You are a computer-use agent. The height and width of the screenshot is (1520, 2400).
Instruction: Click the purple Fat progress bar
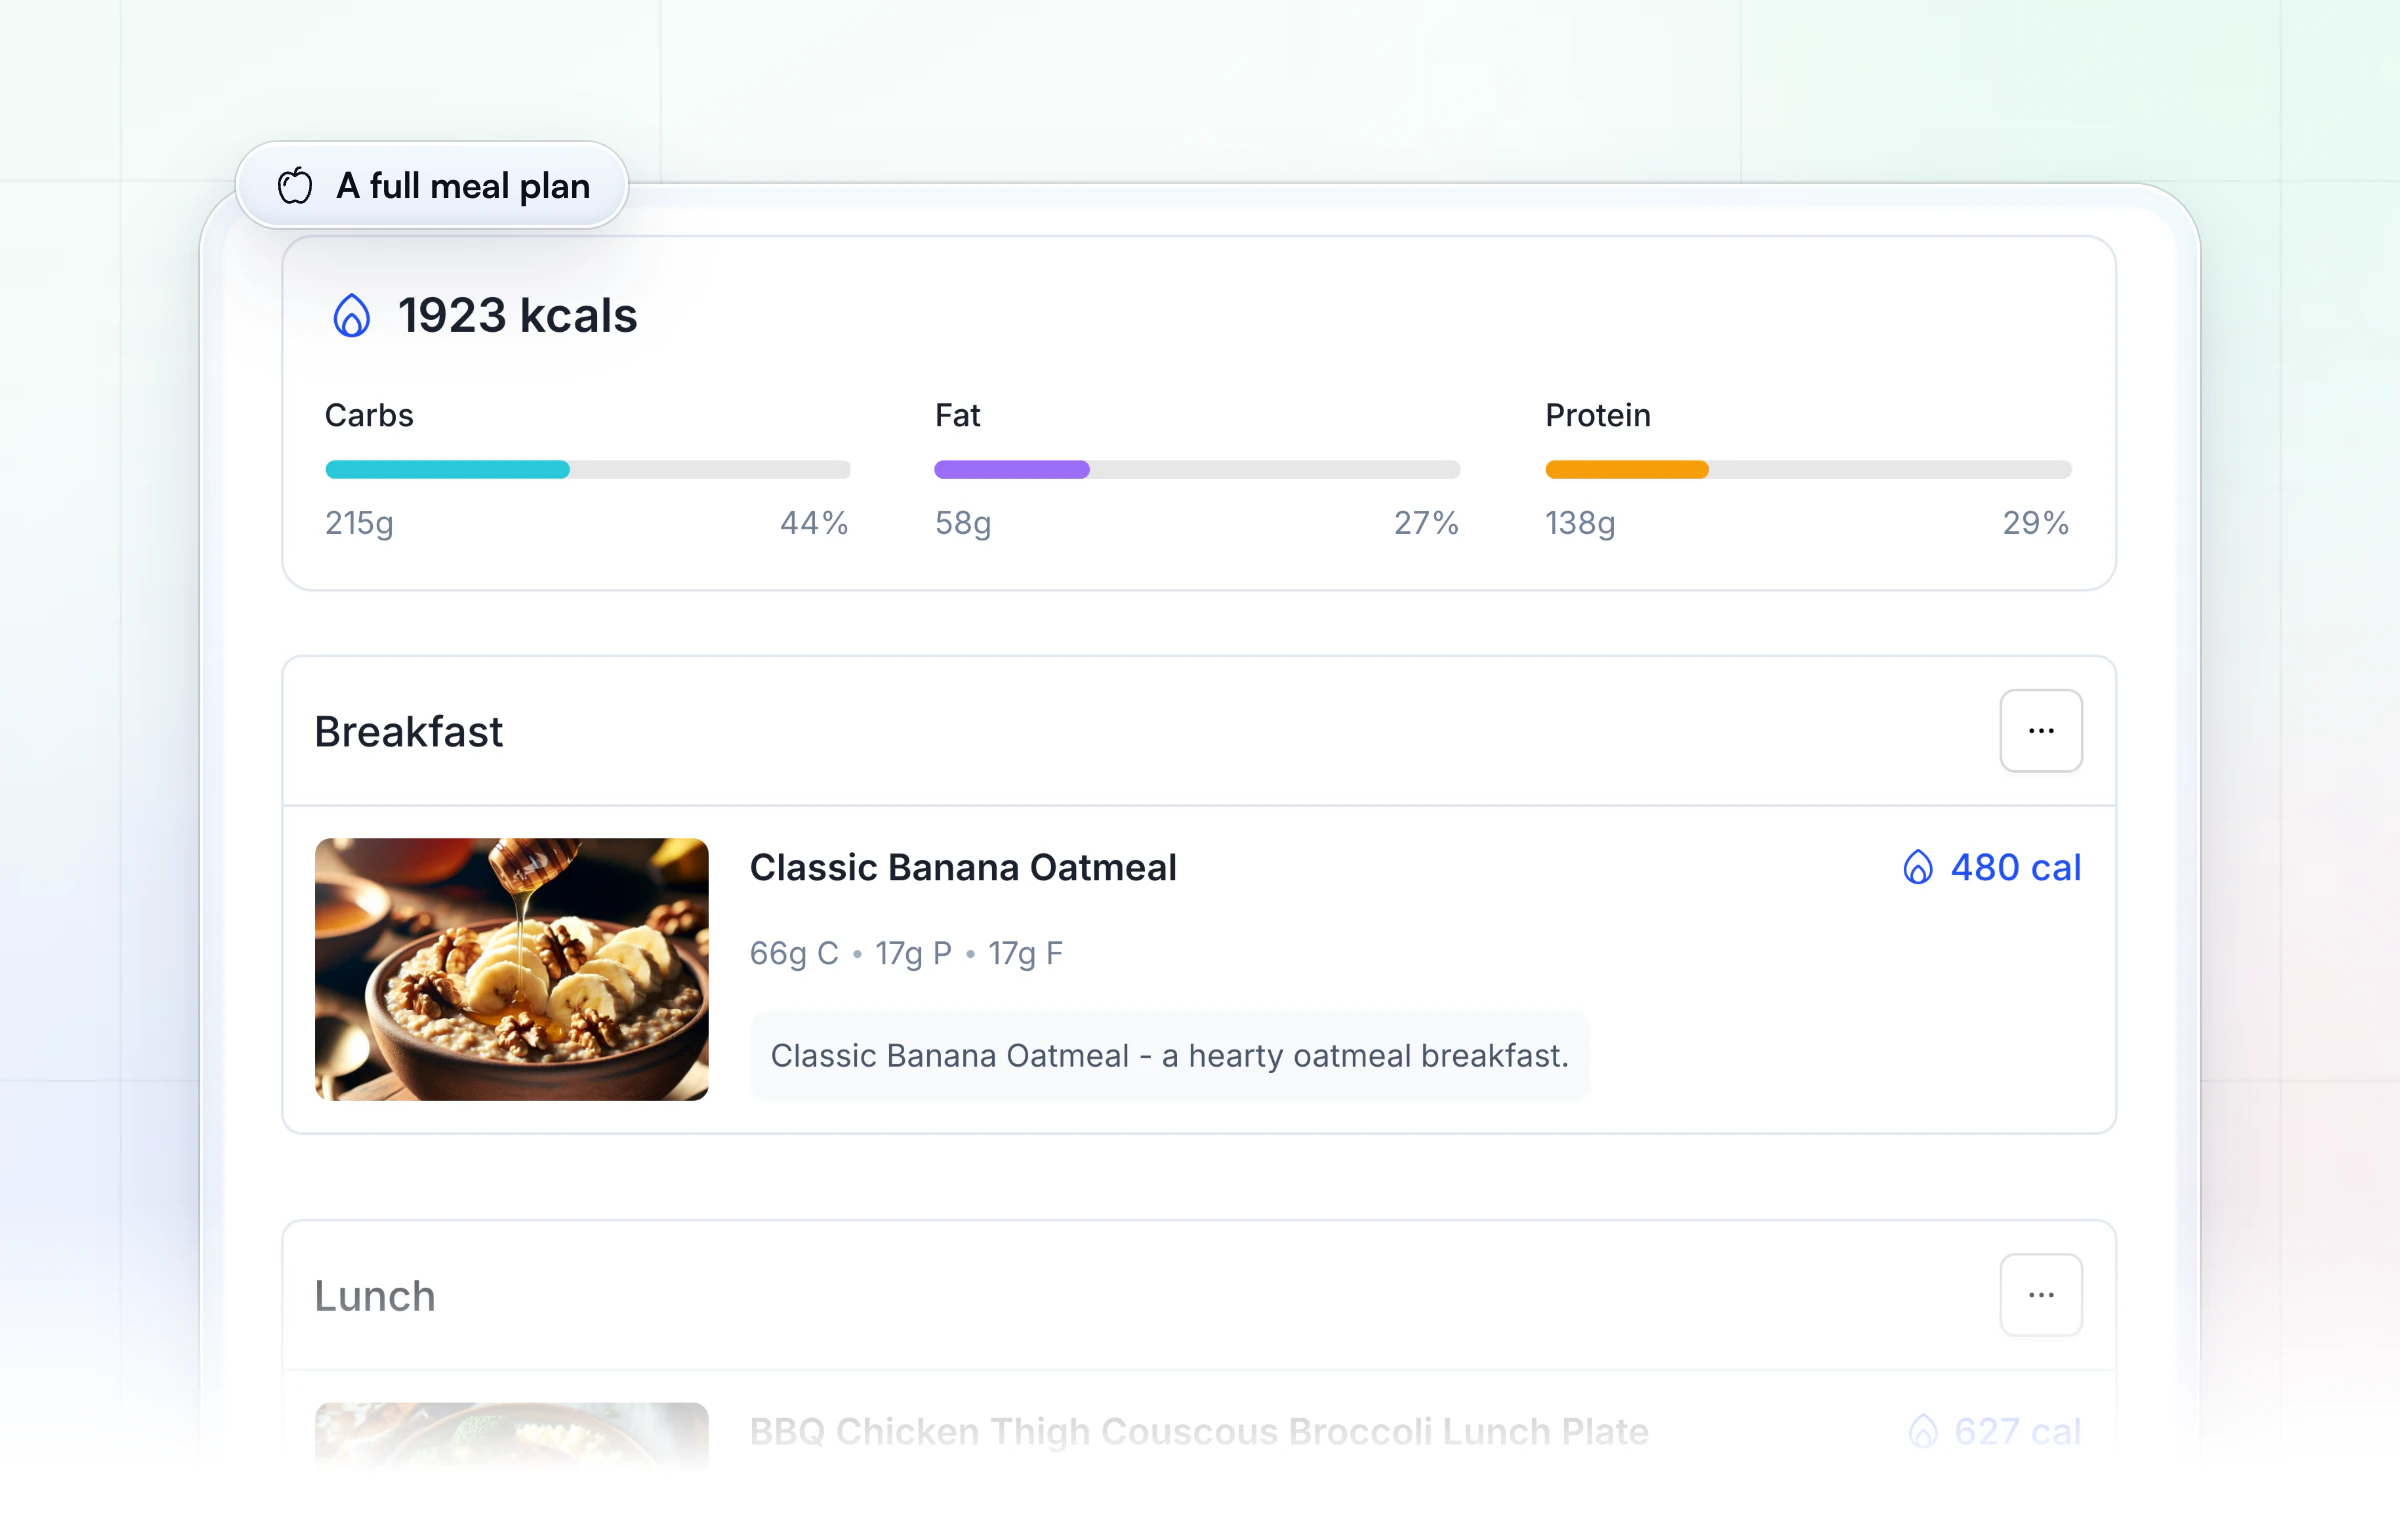(1197, 470)
